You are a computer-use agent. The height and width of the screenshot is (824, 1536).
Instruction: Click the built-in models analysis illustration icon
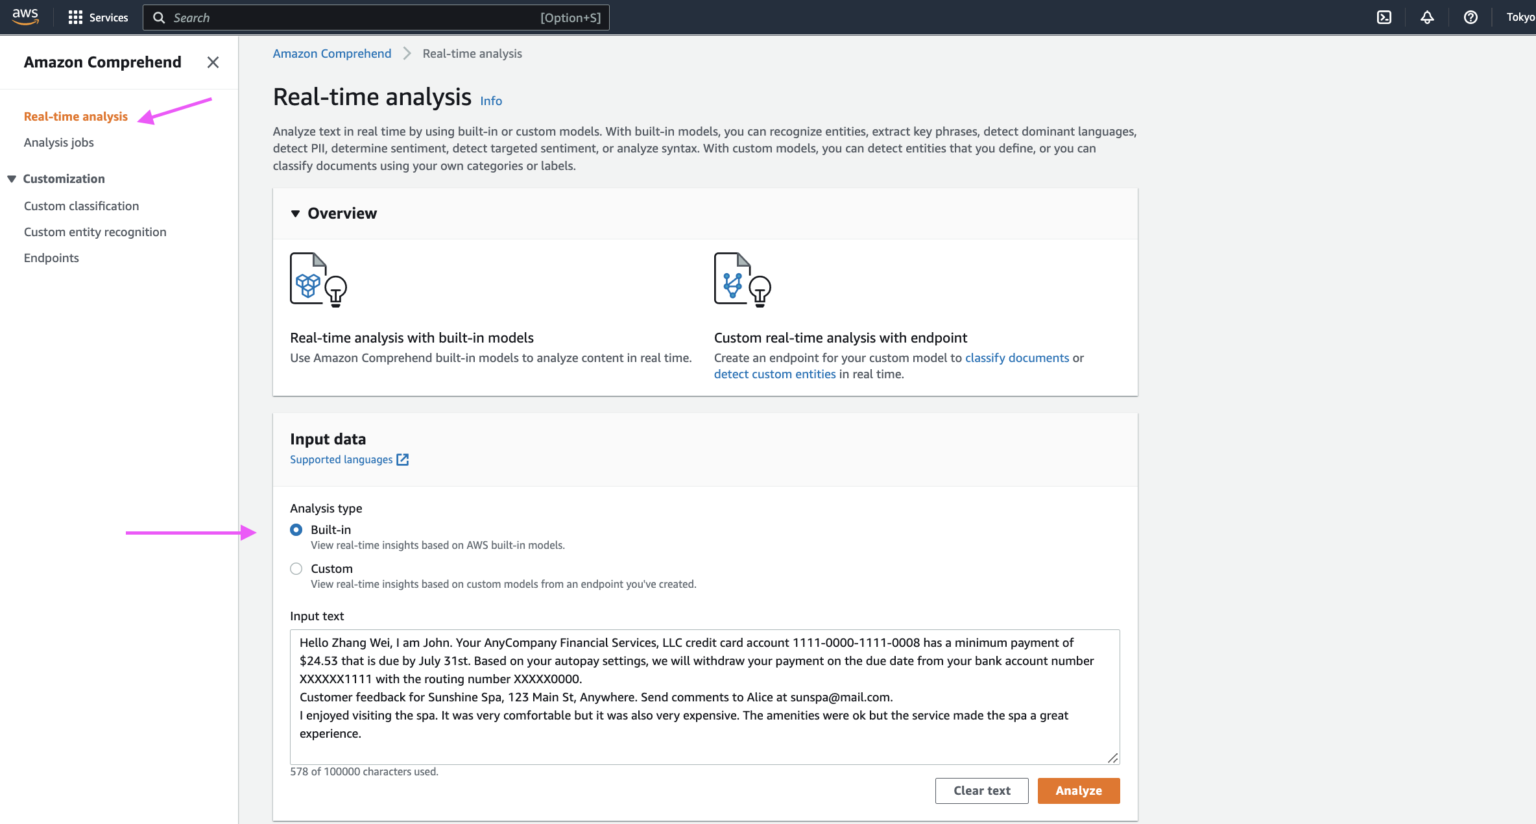pos(318,279)
